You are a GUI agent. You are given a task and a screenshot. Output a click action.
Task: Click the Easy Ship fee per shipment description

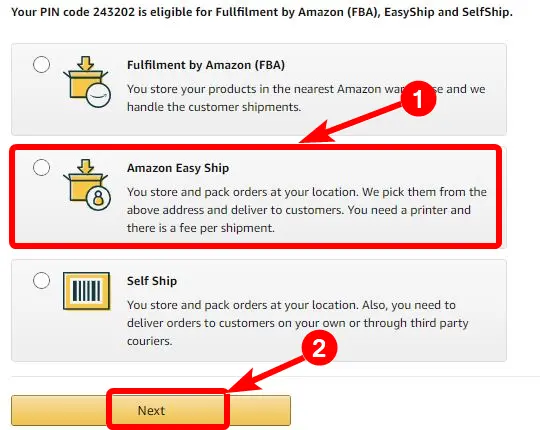307,210
